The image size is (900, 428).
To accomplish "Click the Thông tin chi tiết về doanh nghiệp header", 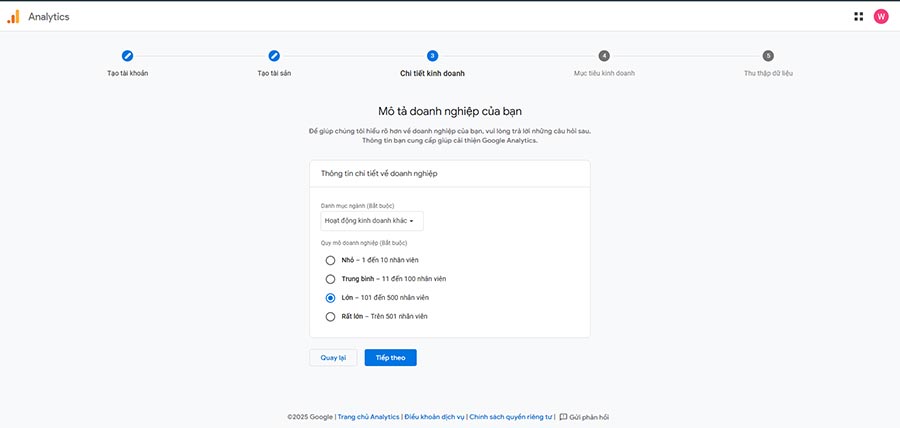I will coord(379,173).
